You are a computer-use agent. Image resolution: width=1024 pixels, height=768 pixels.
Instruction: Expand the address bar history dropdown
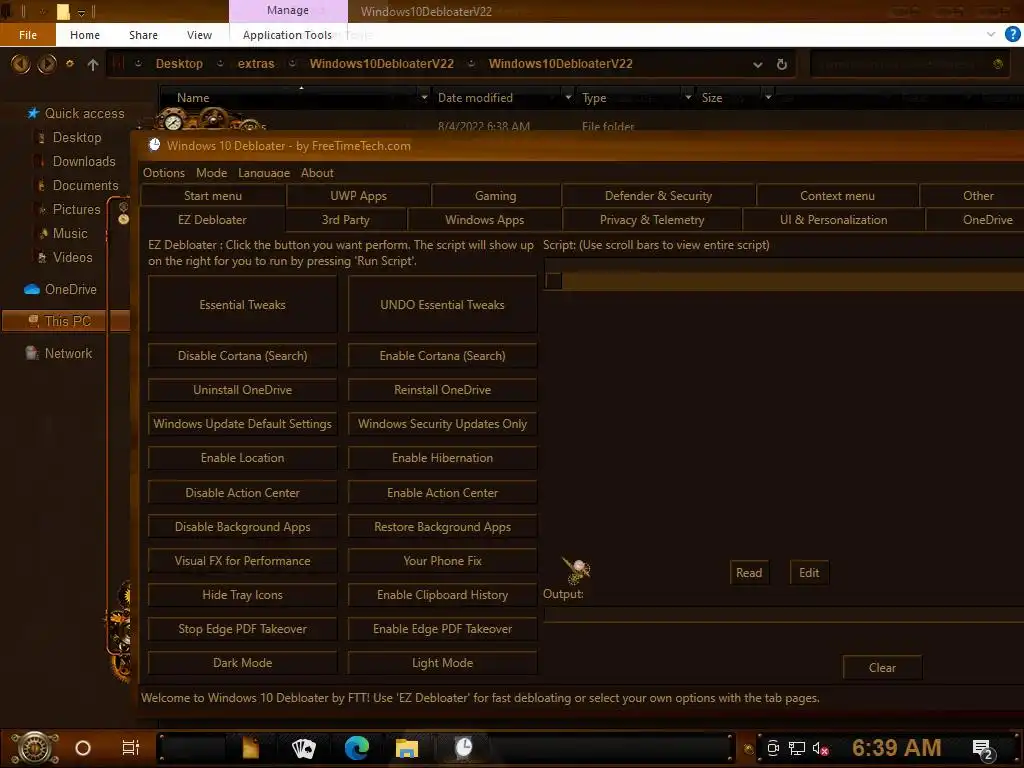click(x=758, y=65)
